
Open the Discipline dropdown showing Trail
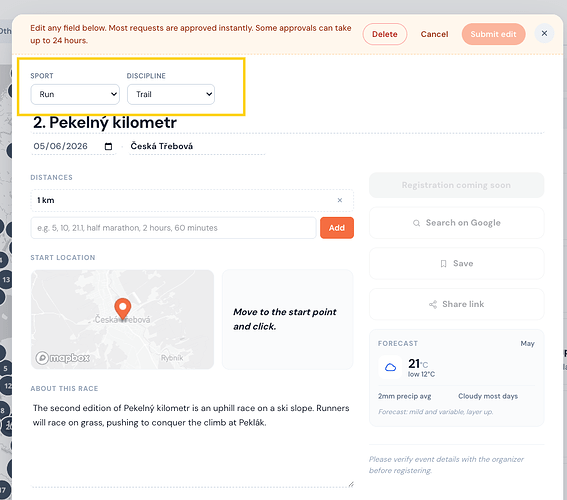point(171,94)
